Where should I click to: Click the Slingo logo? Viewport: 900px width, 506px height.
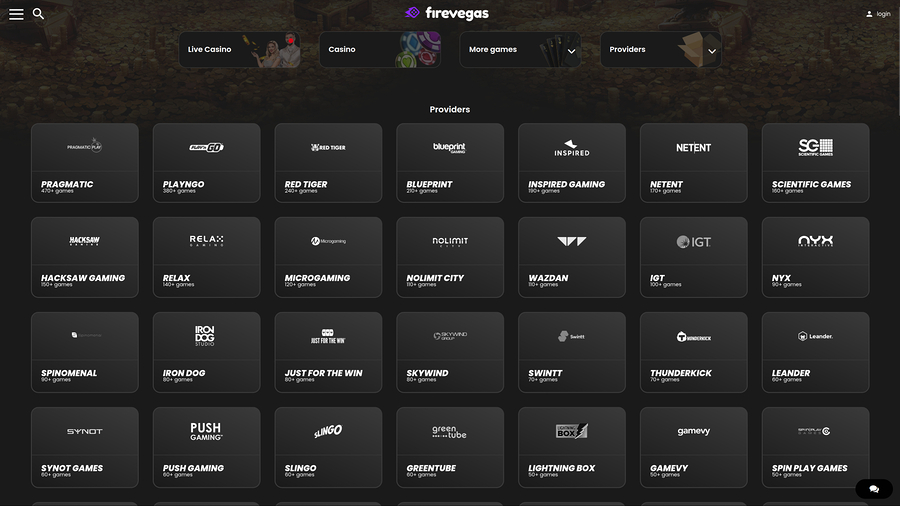(x=328, y=431)
